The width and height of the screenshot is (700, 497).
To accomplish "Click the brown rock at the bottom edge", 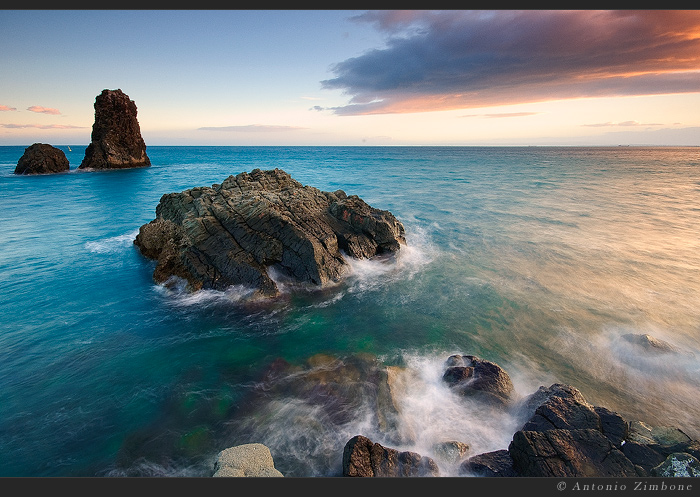I will [x=385, y=459].
